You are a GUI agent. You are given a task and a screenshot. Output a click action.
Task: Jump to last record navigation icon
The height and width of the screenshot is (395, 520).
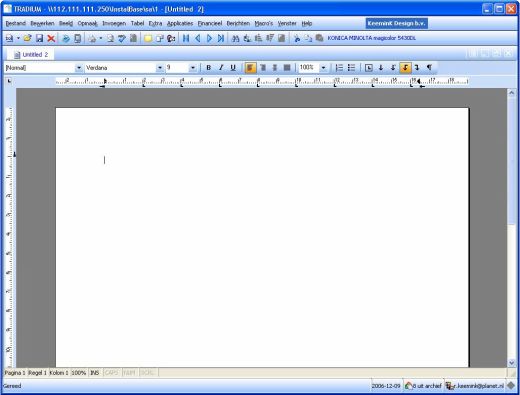tap(221, 38)
